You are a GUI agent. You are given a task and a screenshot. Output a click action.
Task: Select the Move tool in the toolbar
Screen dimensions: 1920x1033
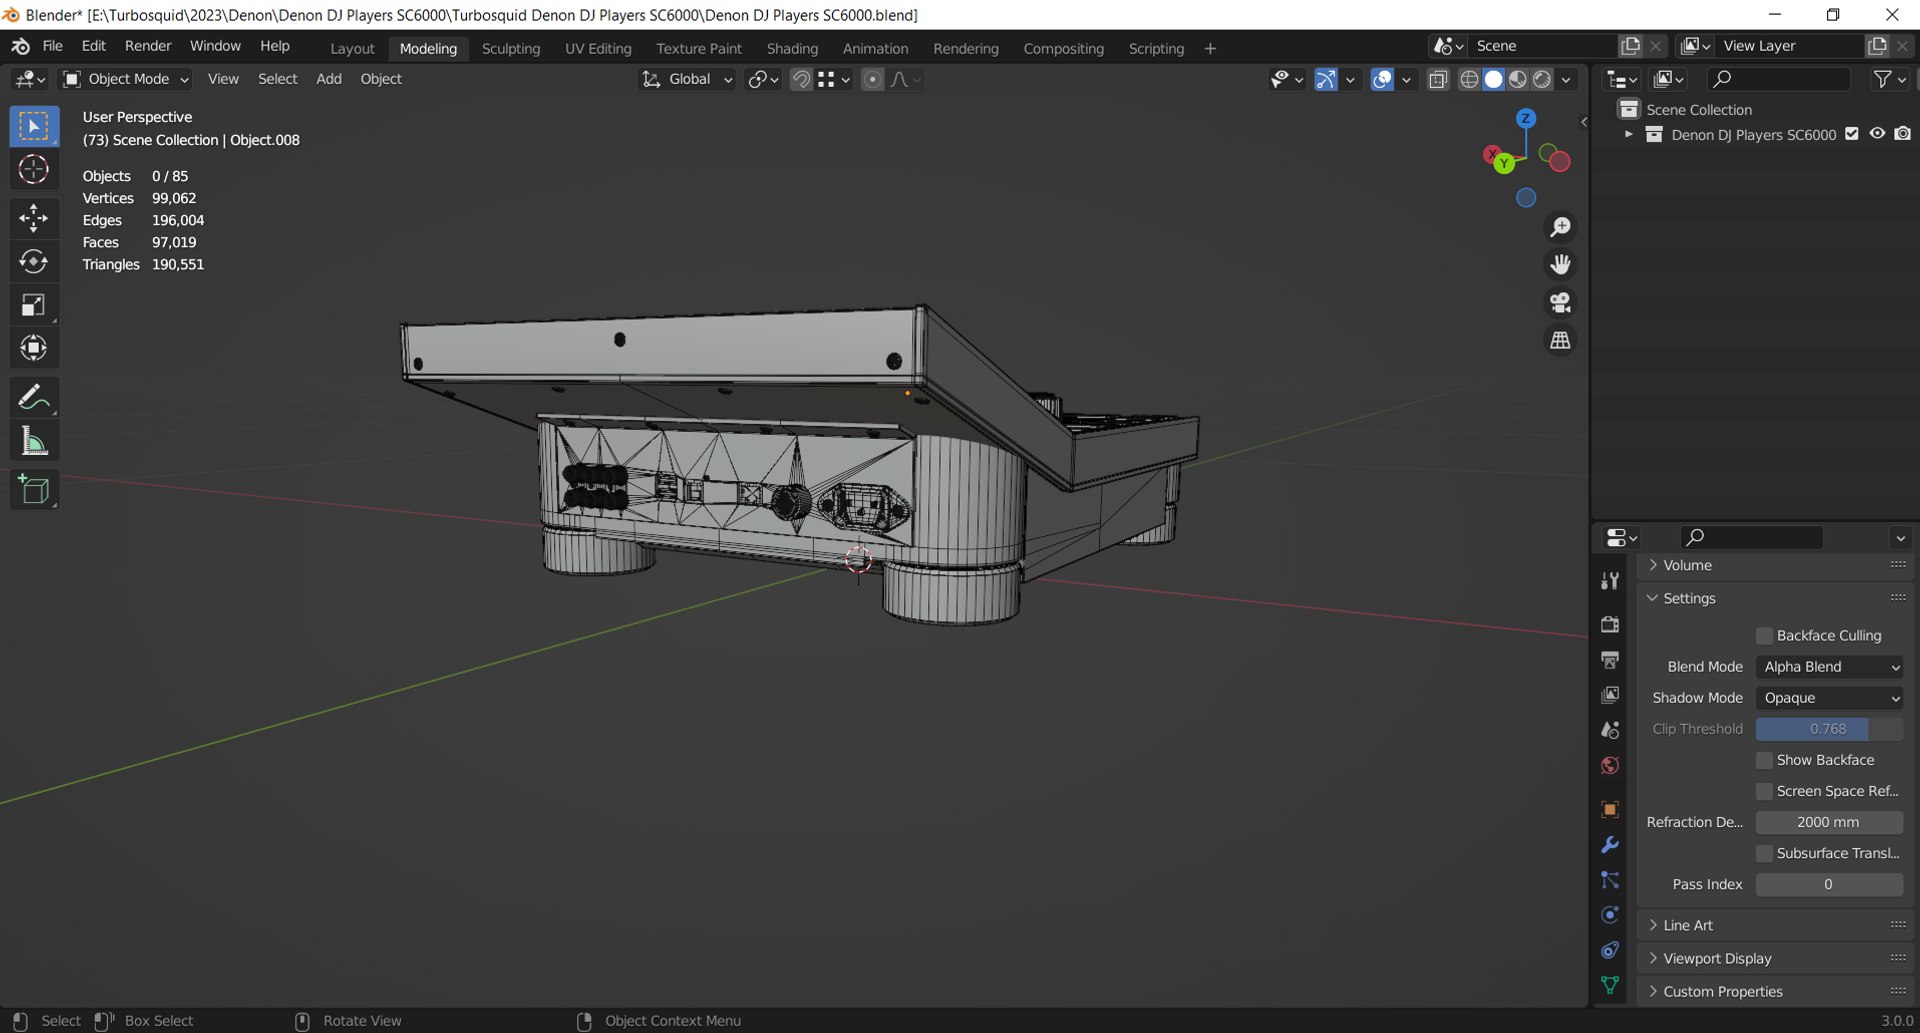pyautogui.click(x=33, y=217)
